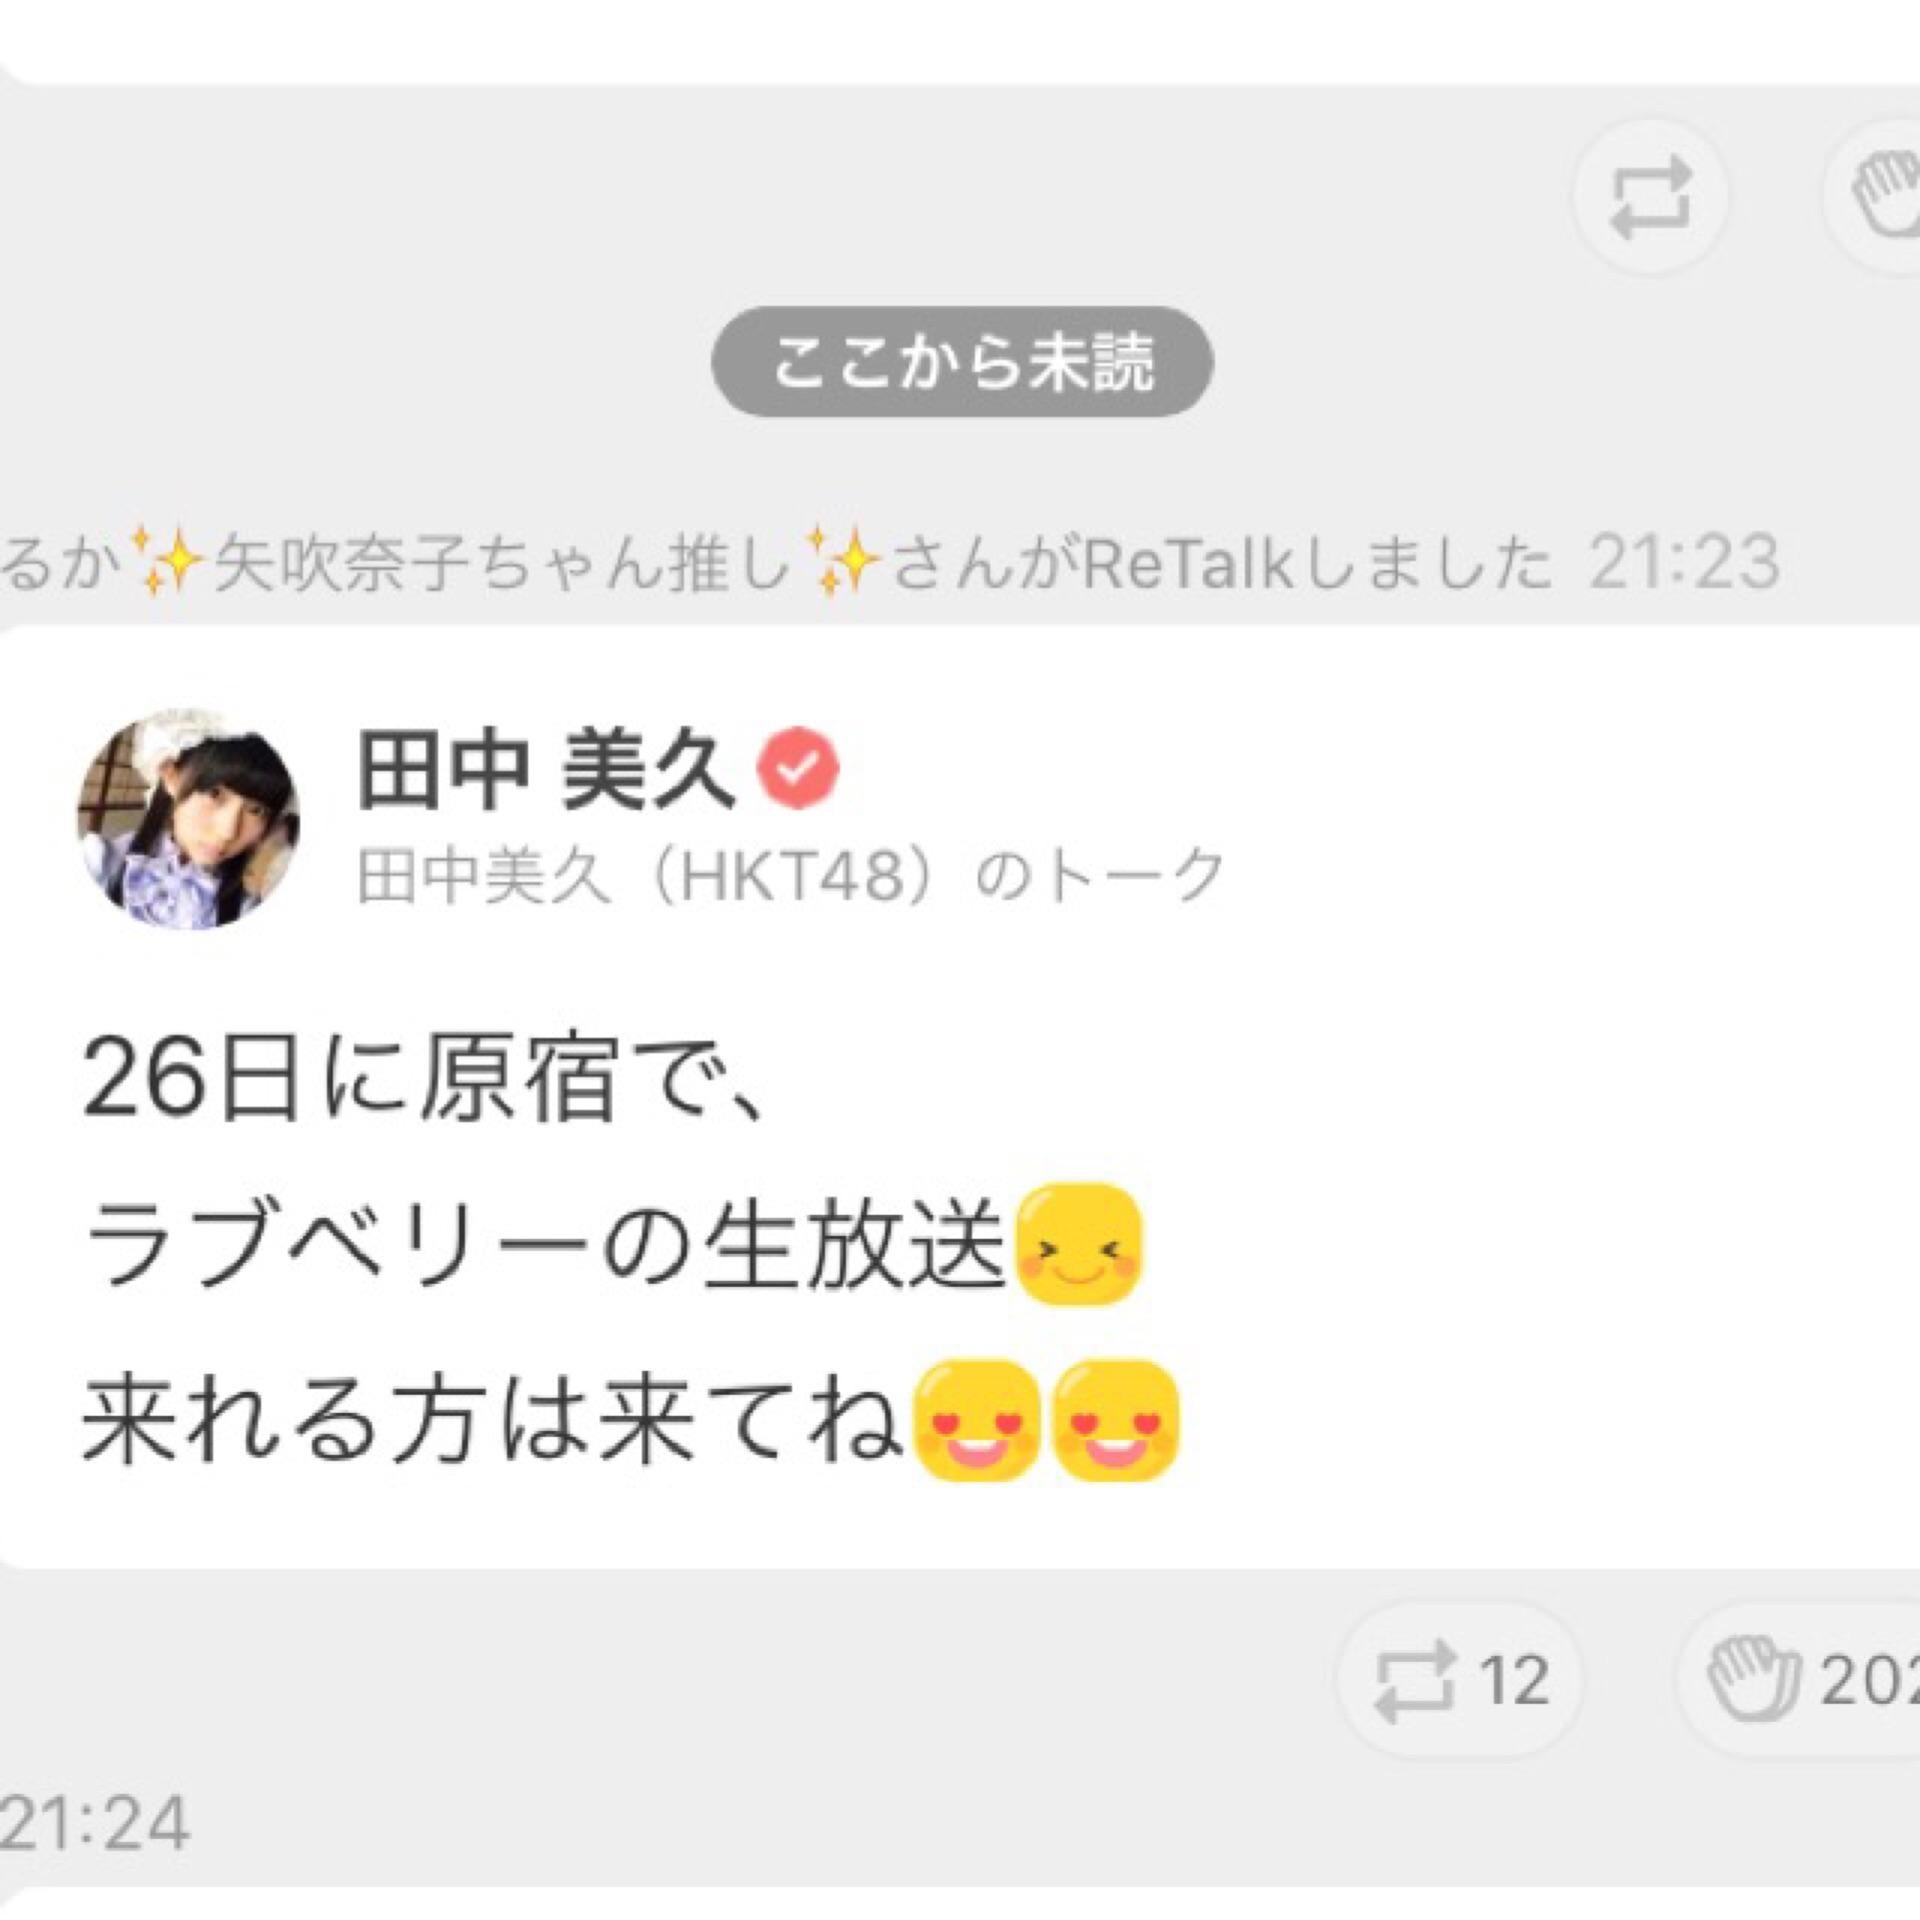Tap the ReTalk icon showing count 12
The image size is (1920, 1920).
[1413, 1680]
